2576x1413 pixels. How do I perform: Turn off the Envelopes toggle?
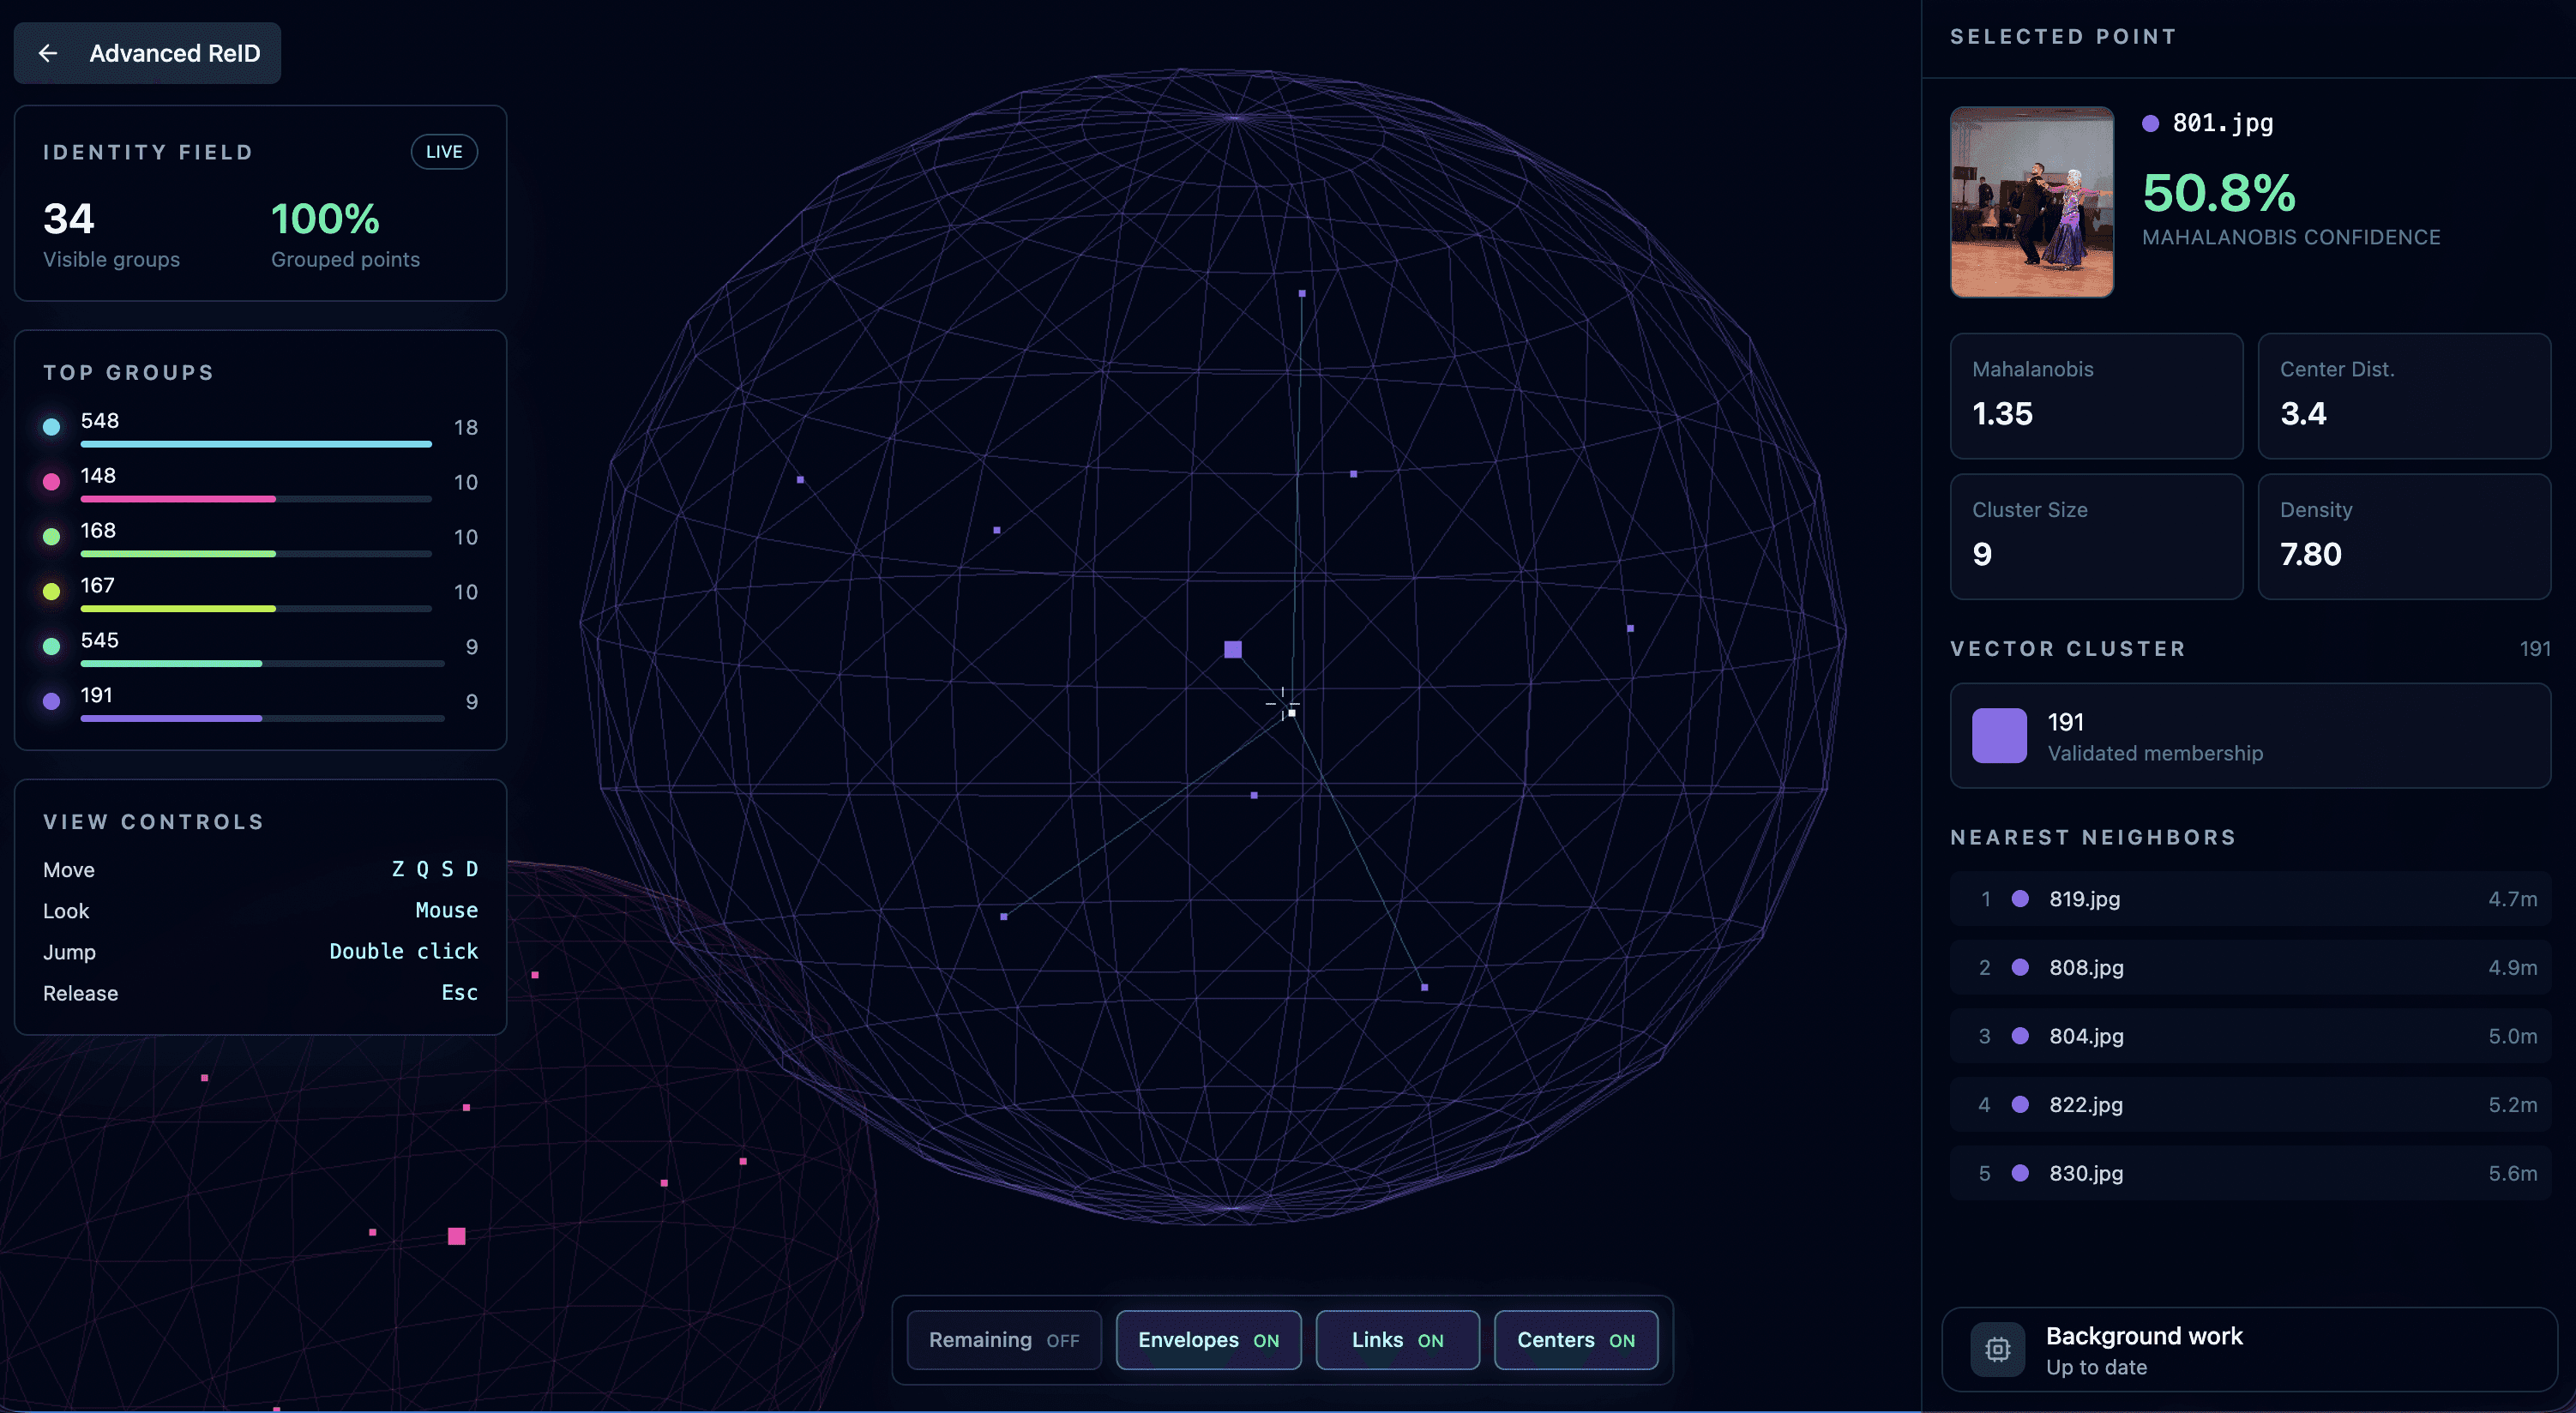[1208, 1340]
